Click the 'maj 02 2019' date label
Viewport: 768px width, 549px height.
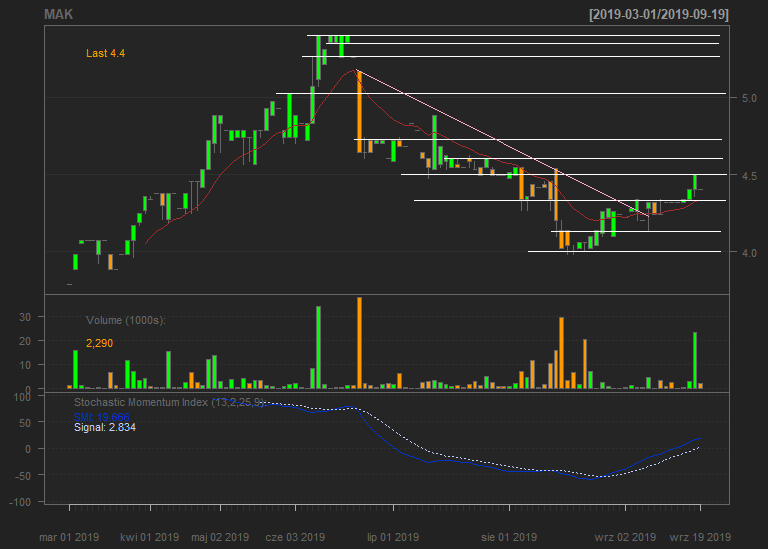[x=220, y=537]
